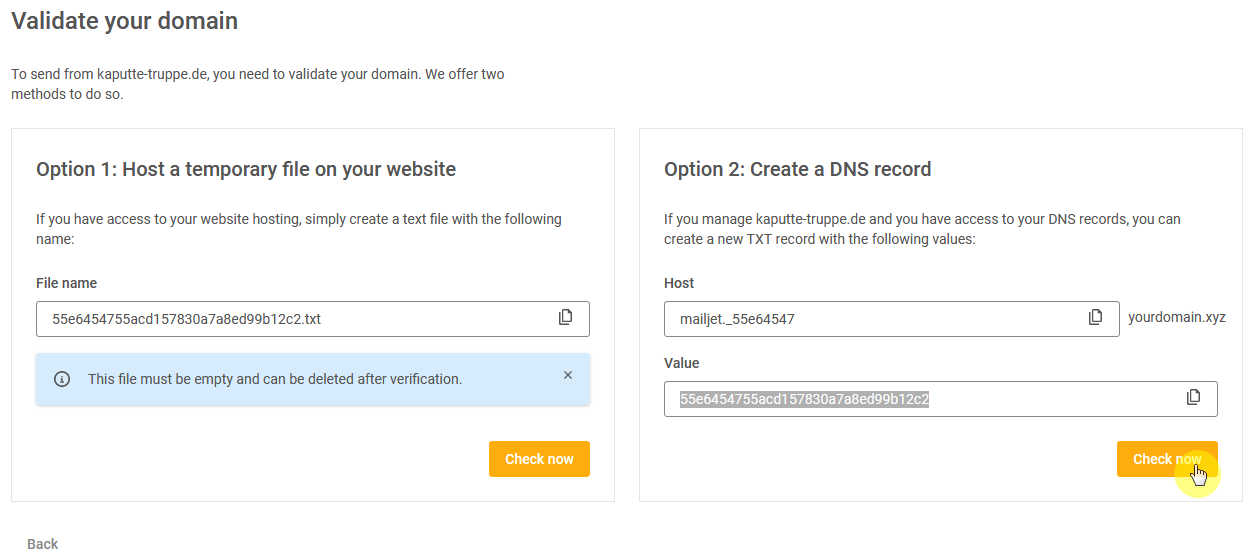Viewport: 1259px width, 559px height.
Task: Select the Option 2 DNS record heading
Action: coord(797,169)
